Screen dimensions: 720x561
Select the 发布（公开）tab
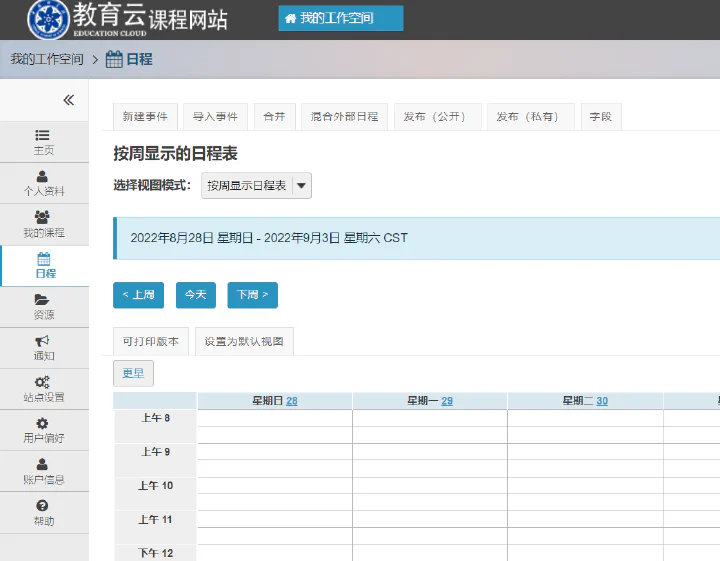pyautogui.click(x=438, y=117)
